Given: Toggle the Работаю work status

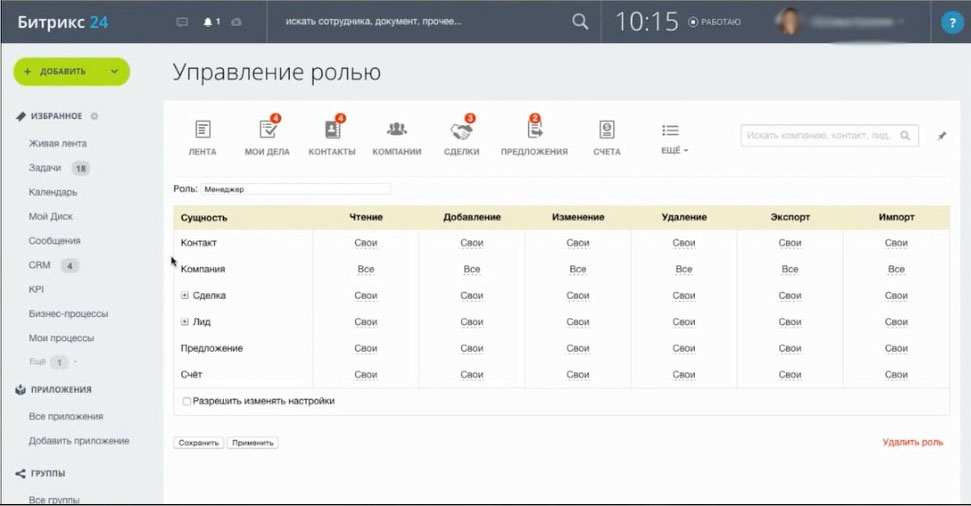Looking at the screenshot, I should click(715, 21).
